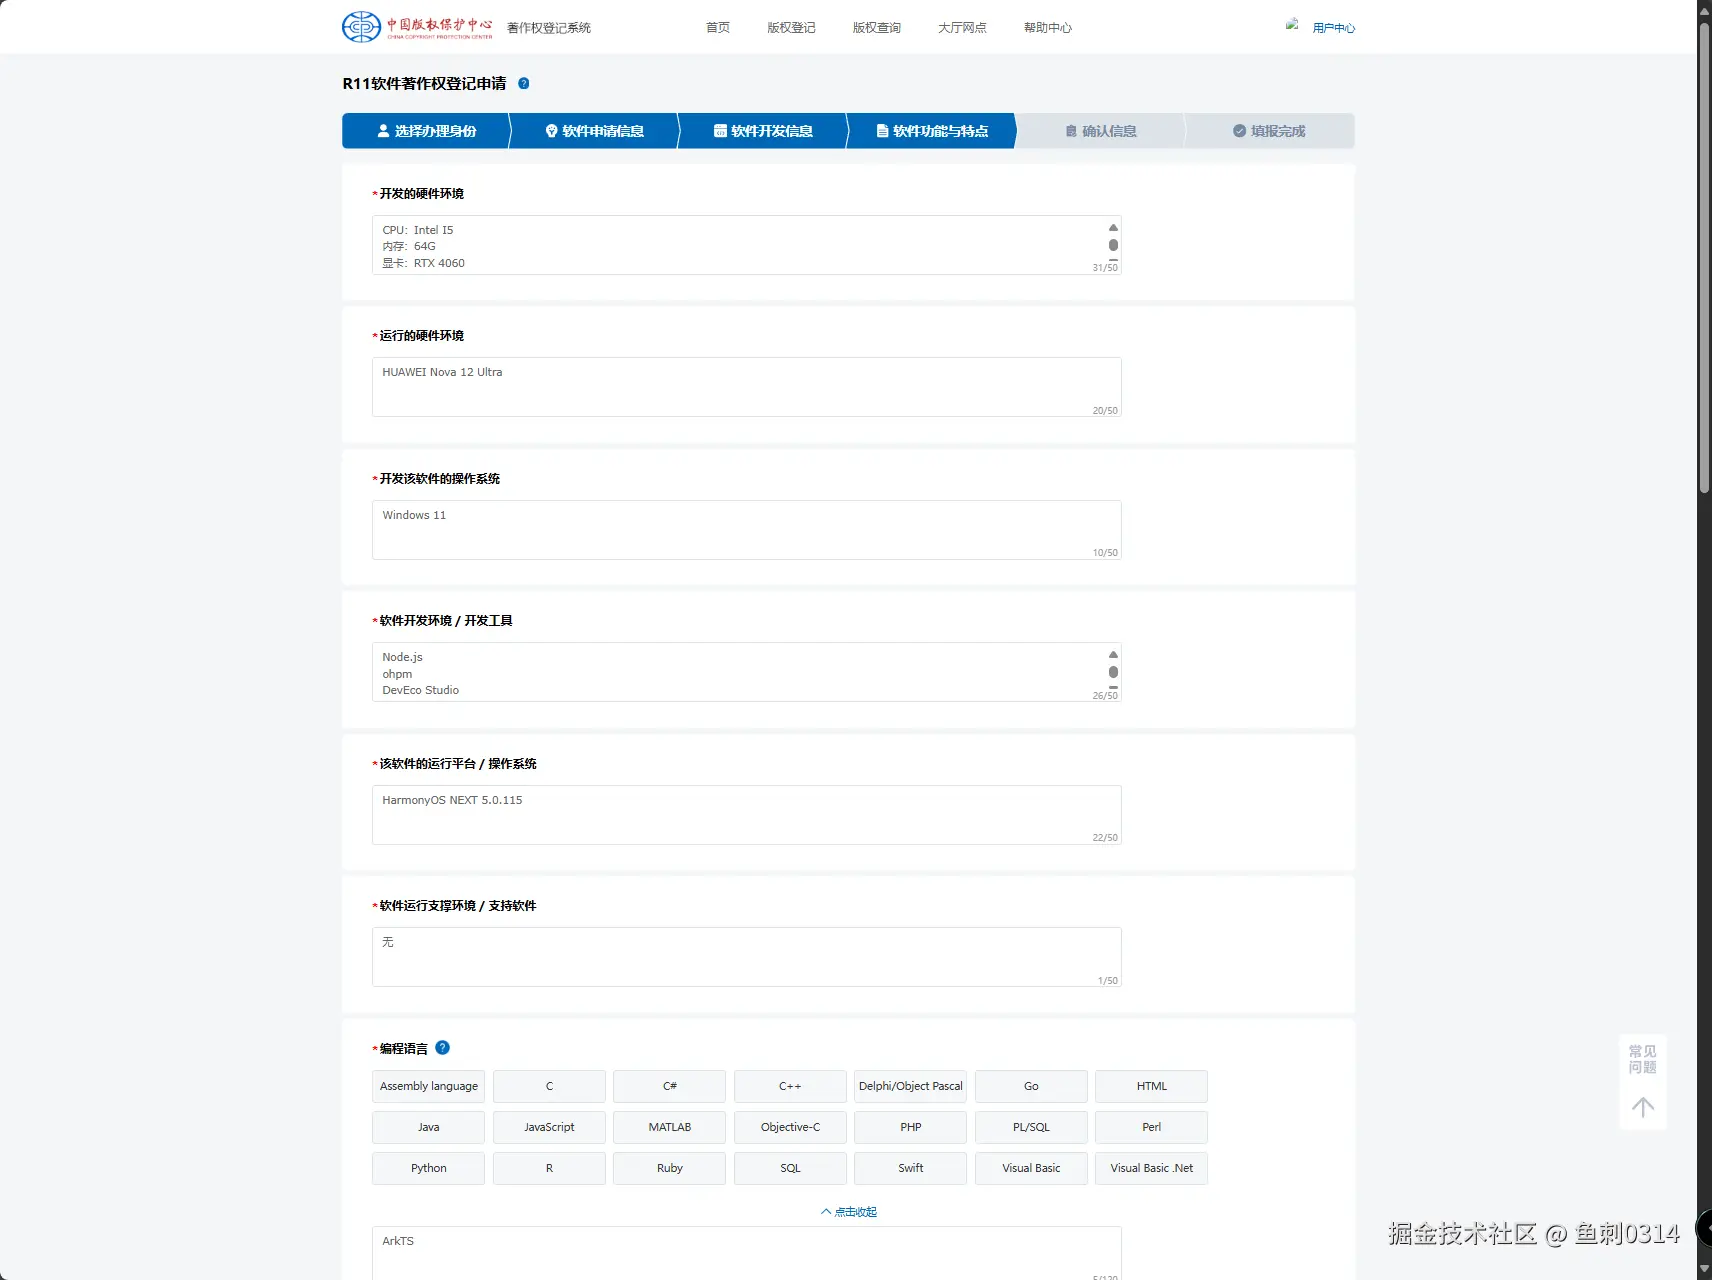Choose the Visual Basic language button

click(x=1031, y=1168)
